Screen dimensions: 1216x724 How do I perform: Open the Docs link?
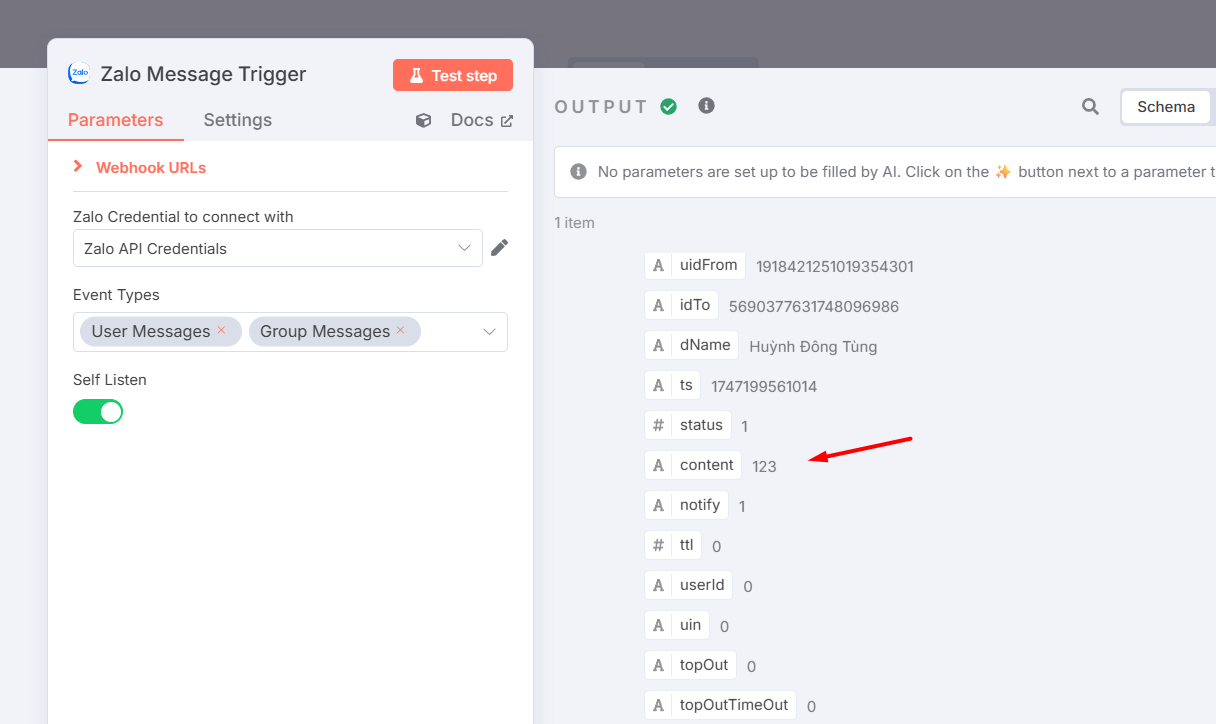[x=482, y=120]
